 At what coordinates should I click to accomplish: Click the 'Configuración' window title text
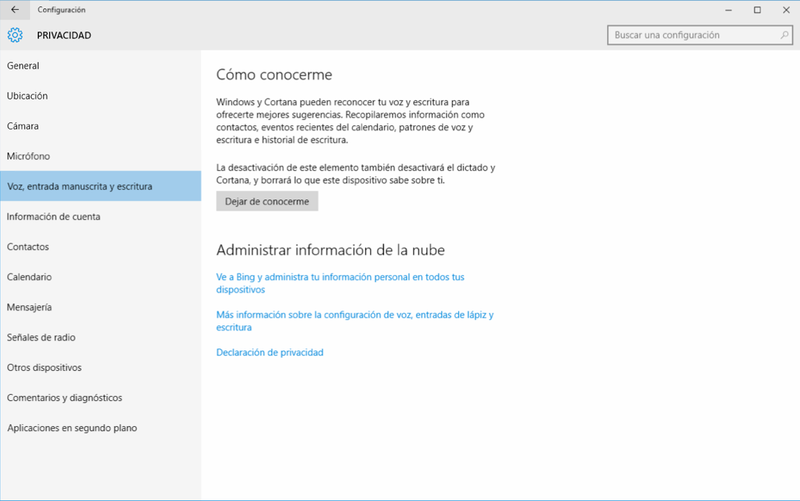(x=61, y=10)
